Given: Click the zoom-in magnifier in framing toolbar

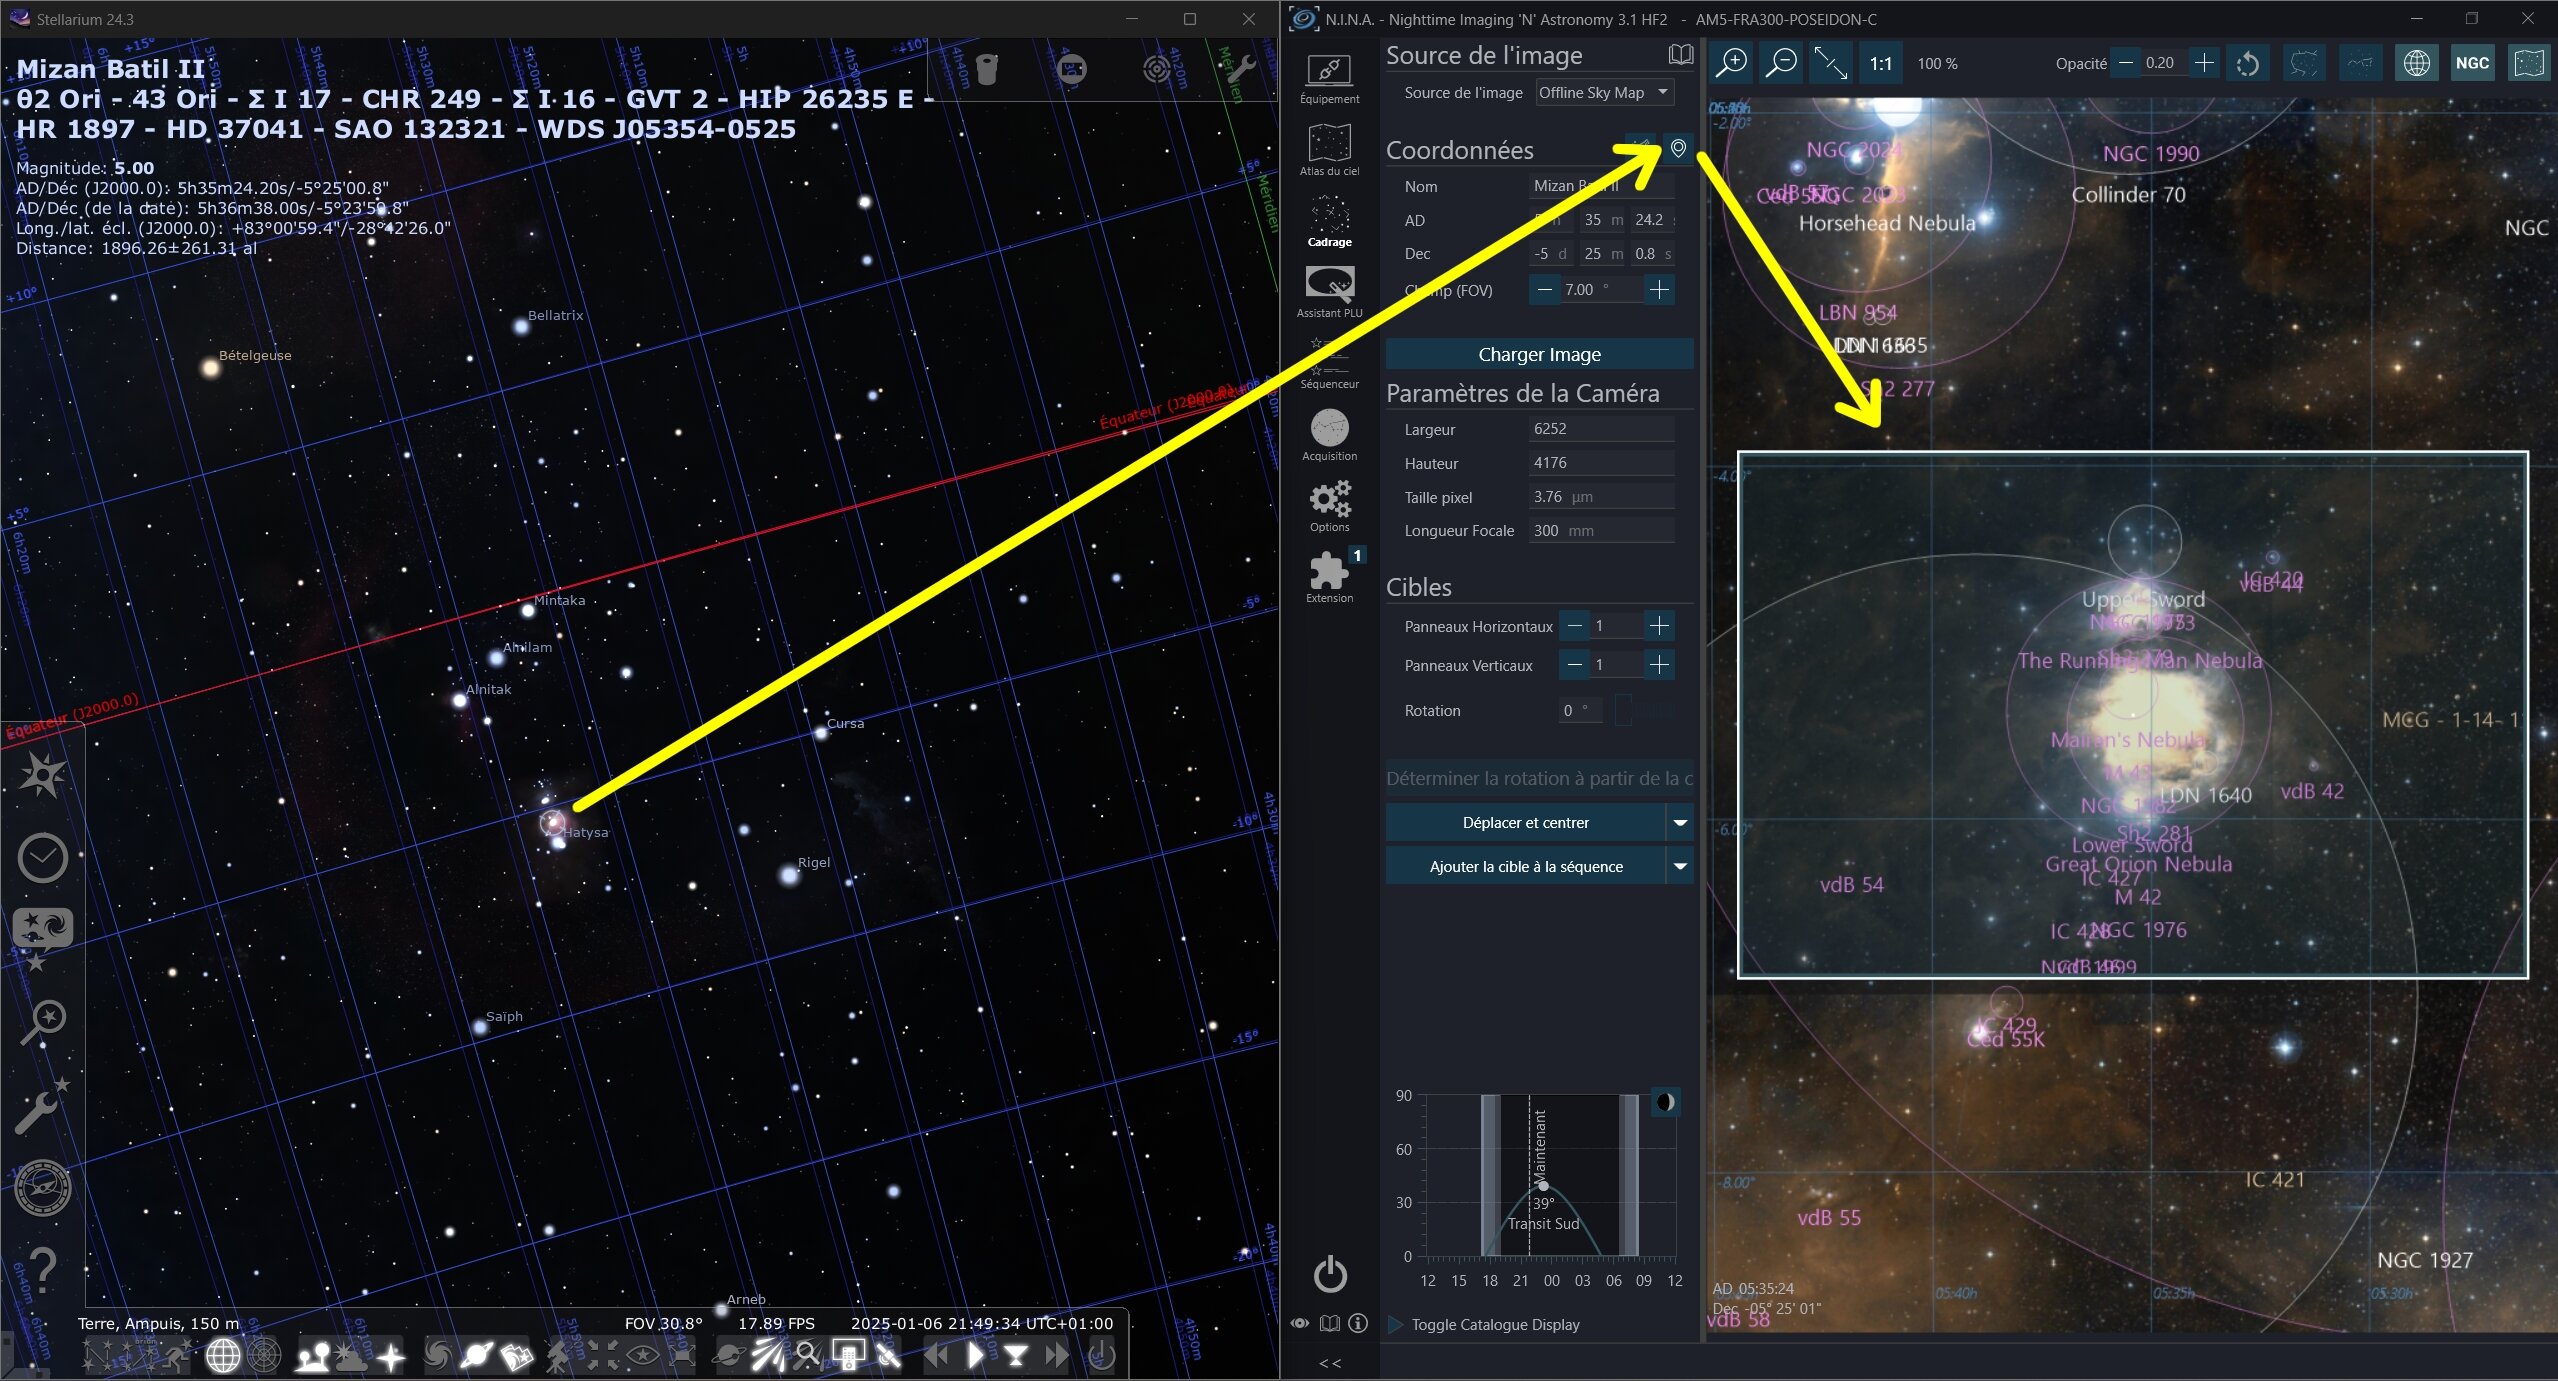Looking at the screenshot, I should pos(1731,63).
